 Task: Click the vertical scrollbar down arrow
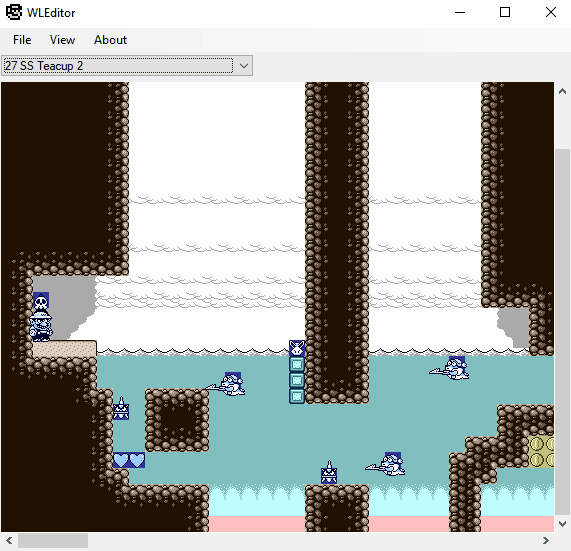pos(562,524)
